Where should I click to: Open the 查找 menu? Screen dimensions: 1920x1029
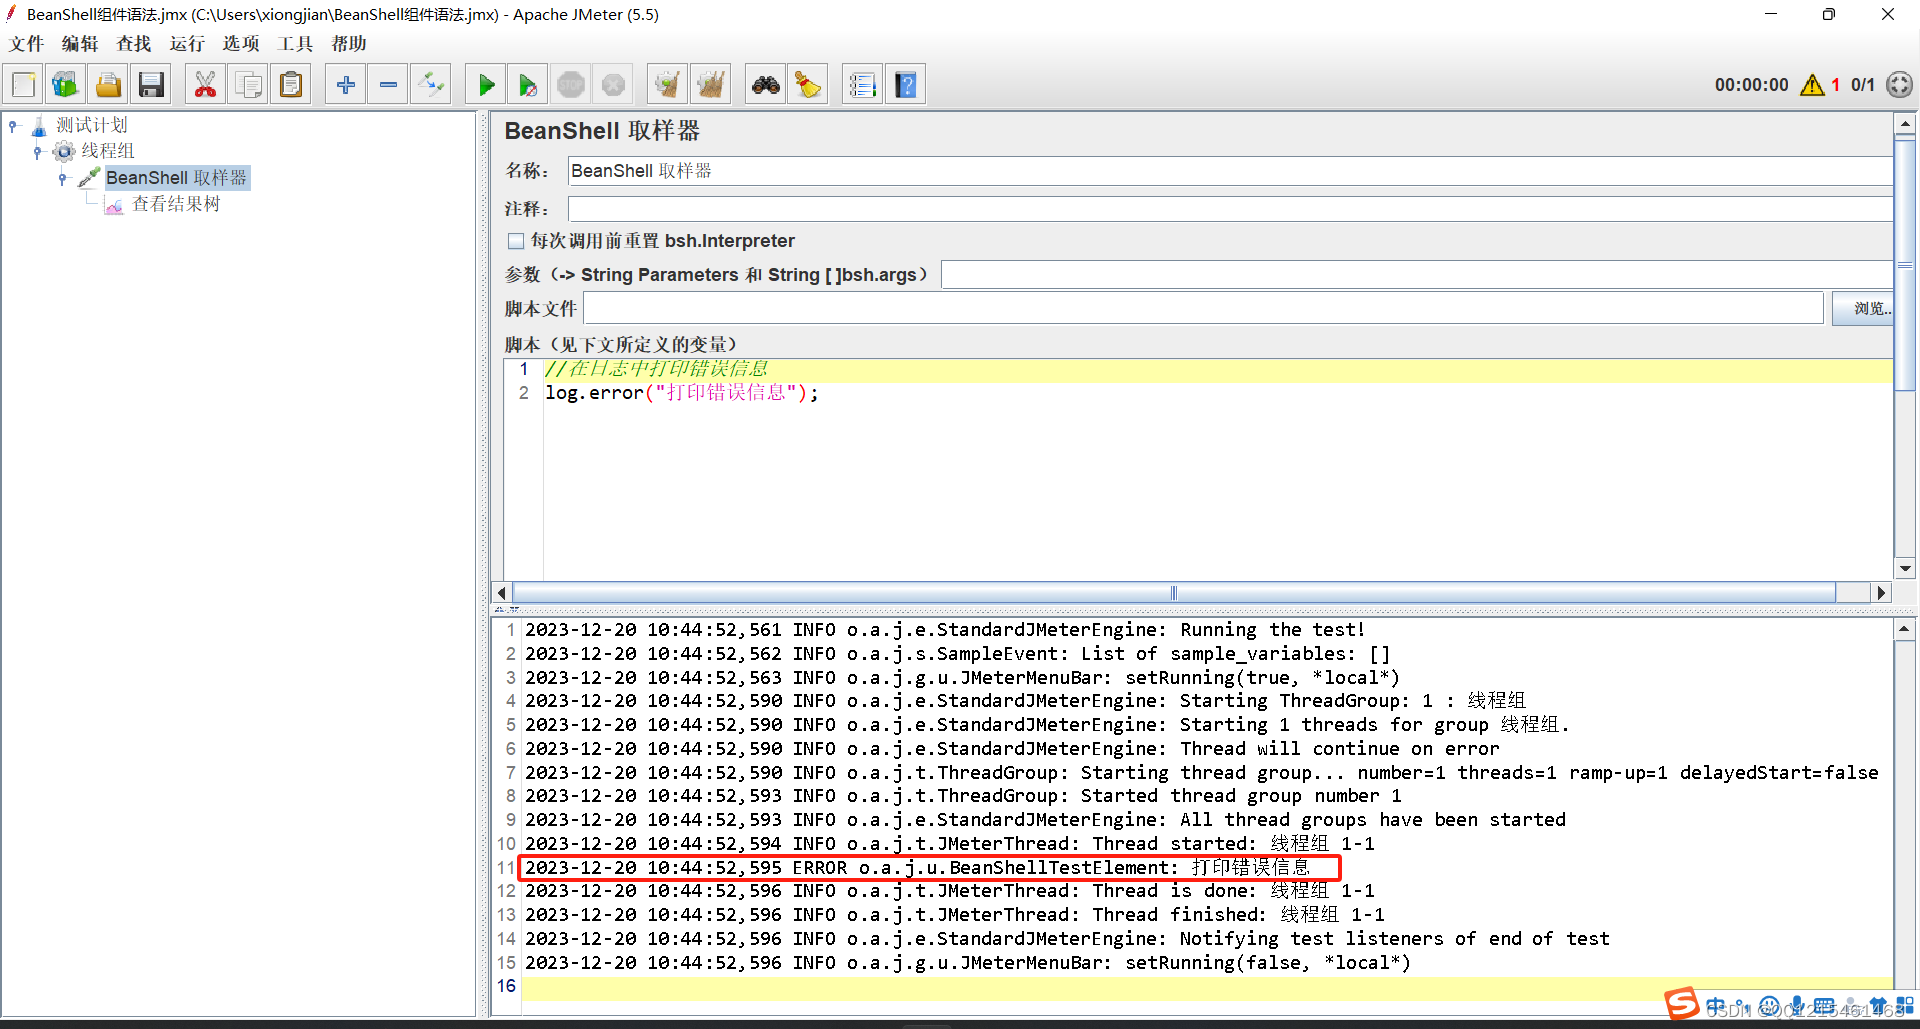pos(134,44)
